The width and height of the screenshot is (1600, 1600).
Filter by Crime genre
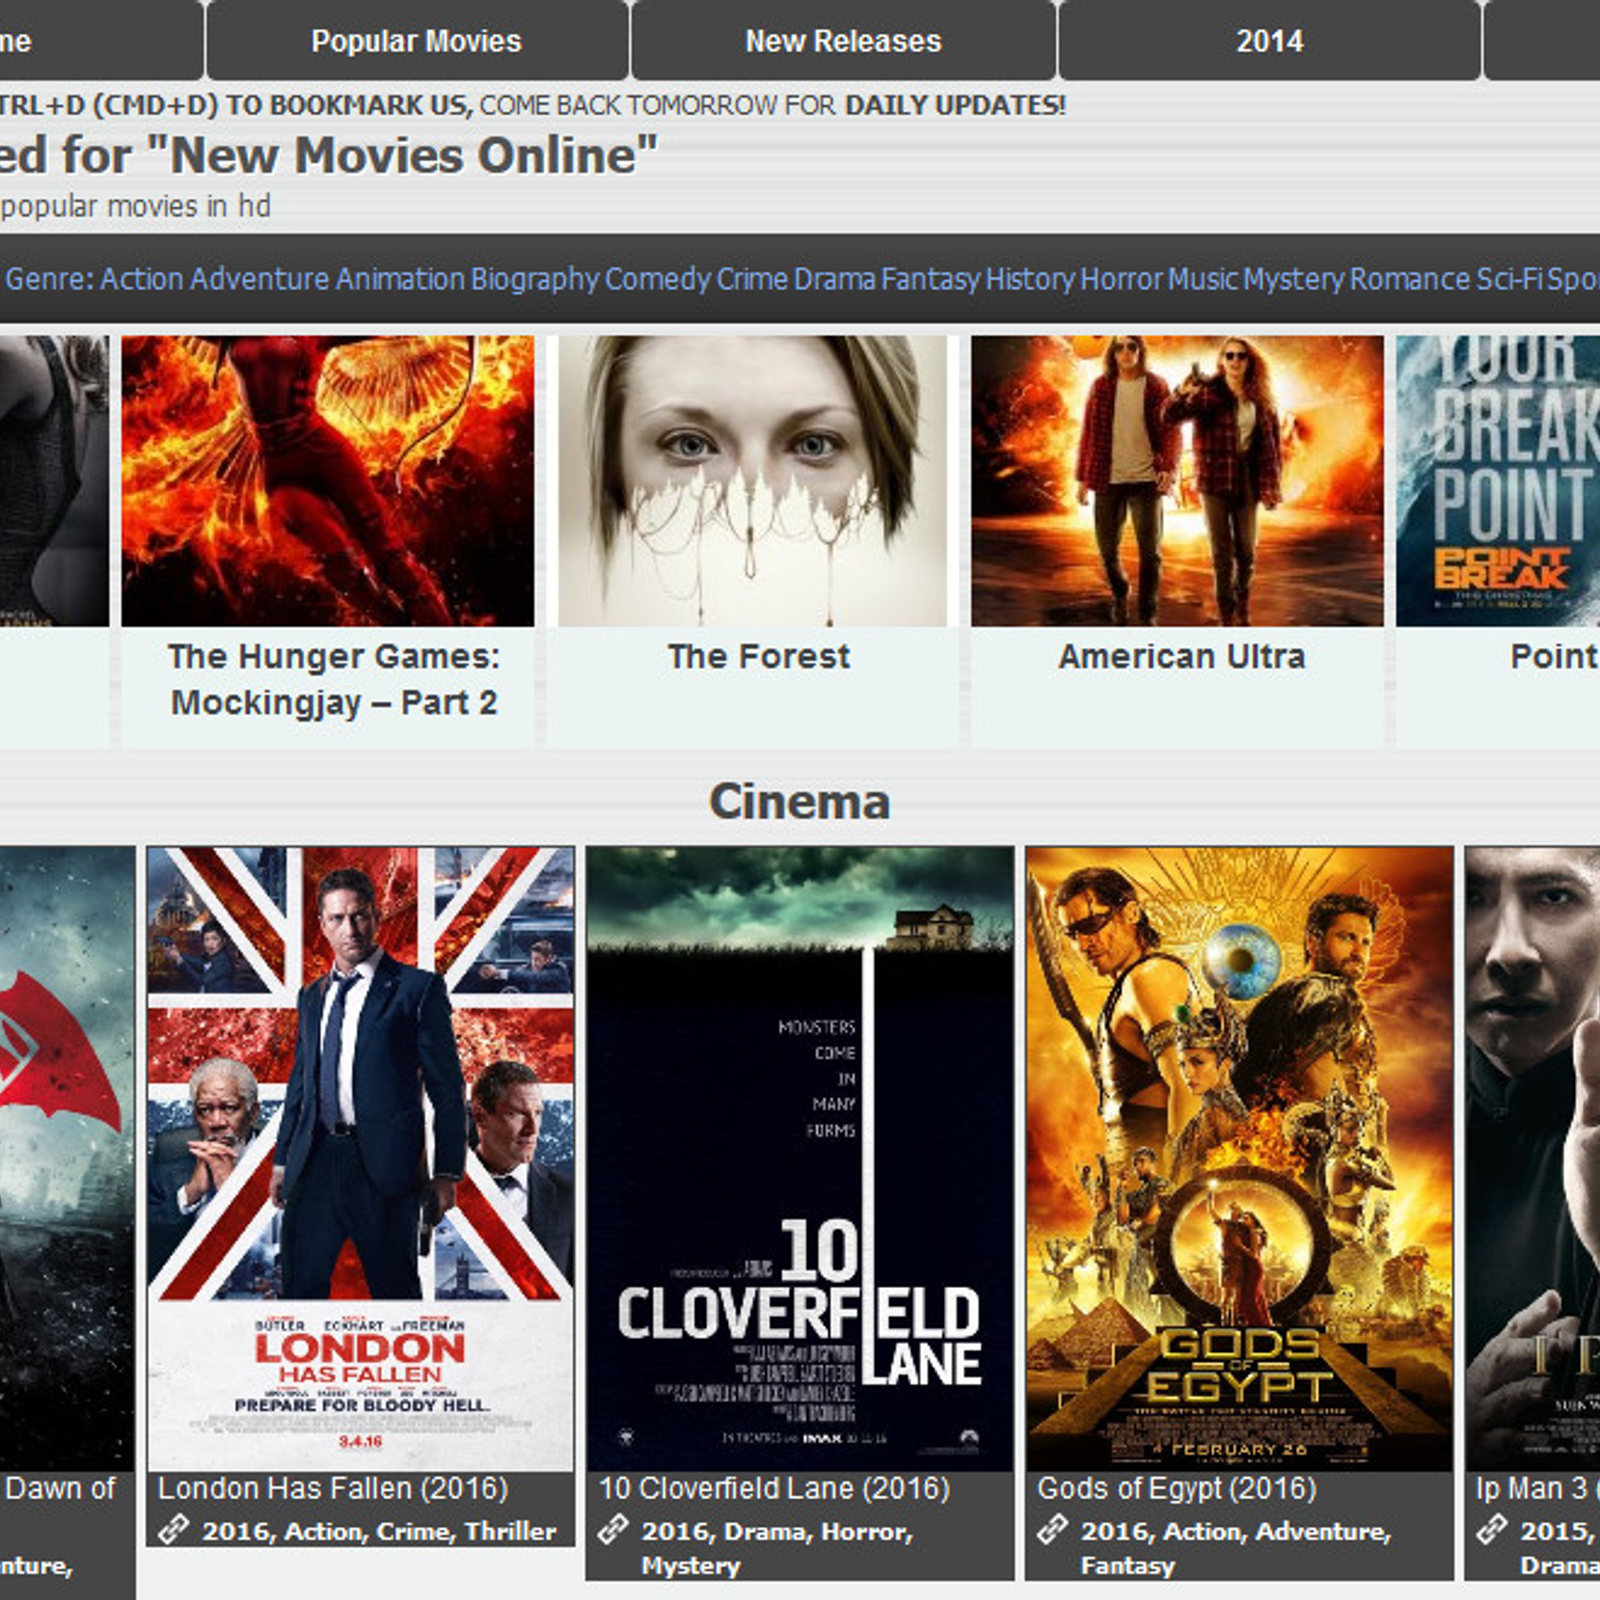tap(752, 279)
